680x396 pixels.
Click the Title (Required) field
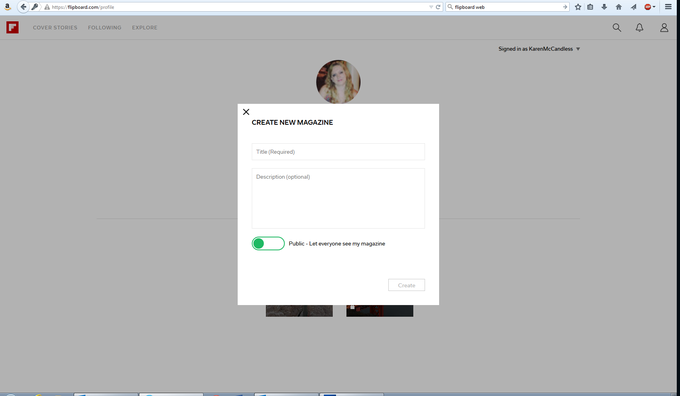point(338,152)
